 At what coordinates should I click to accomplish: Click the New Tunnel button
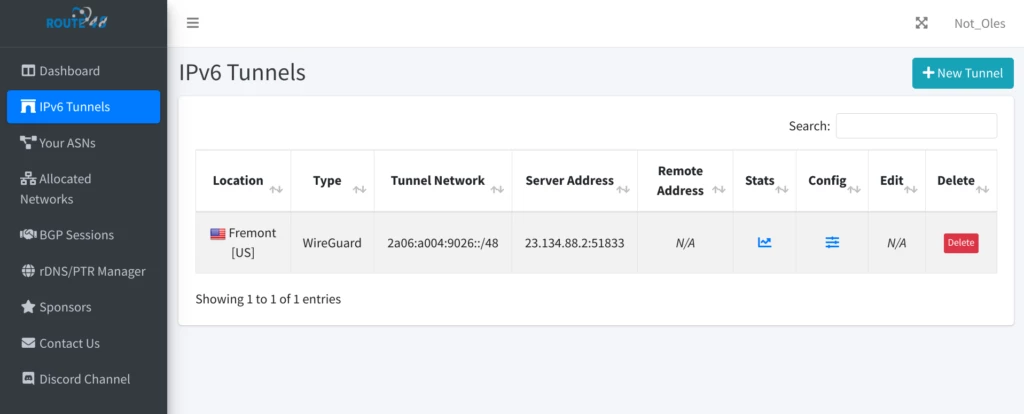[962, 73]
